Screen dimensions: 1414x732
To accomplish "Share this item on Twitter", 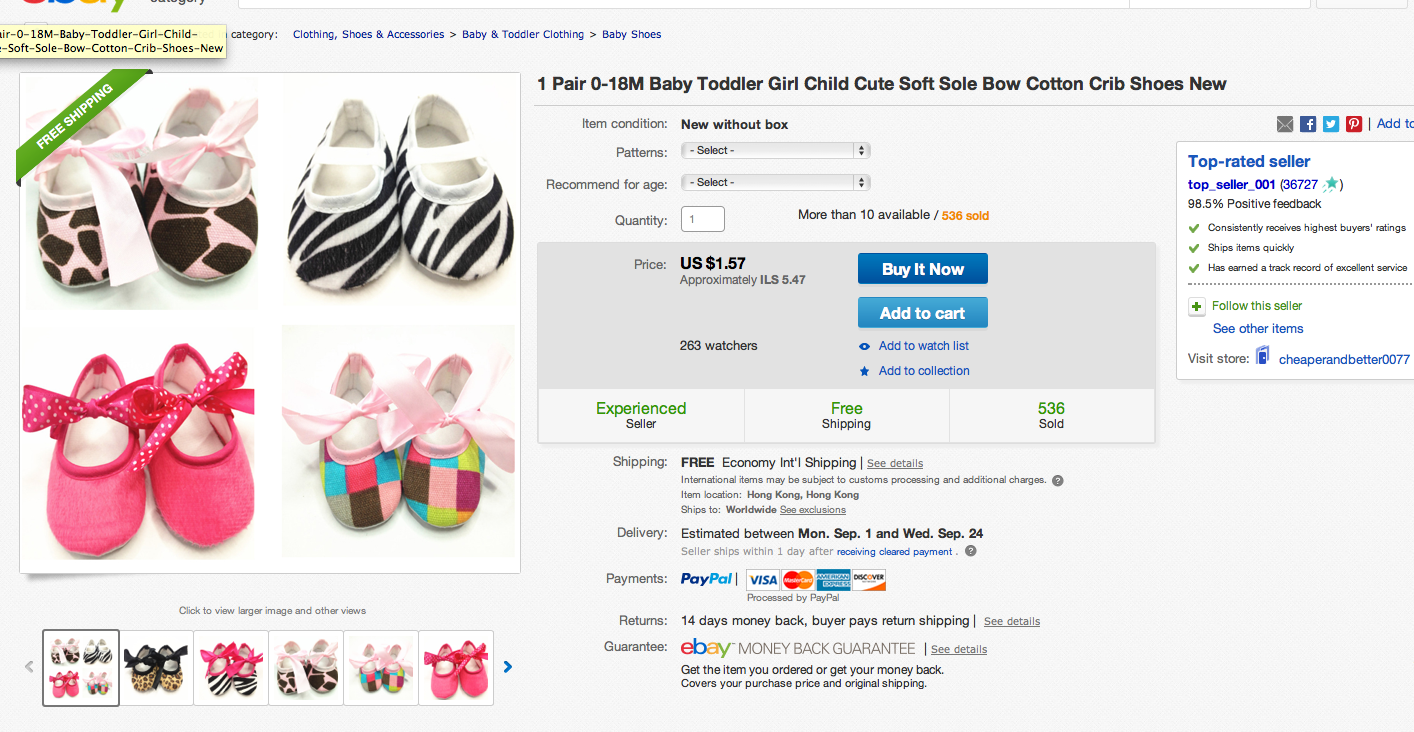I will 1331,124.
